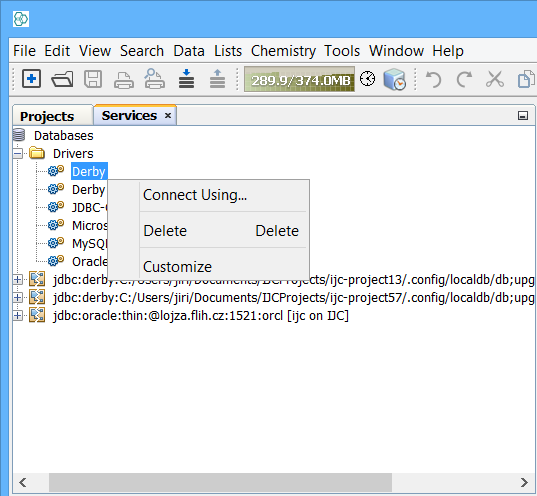Click the export upload arrow icon
This screenshot has height=496, width=537.
point(217,78)
